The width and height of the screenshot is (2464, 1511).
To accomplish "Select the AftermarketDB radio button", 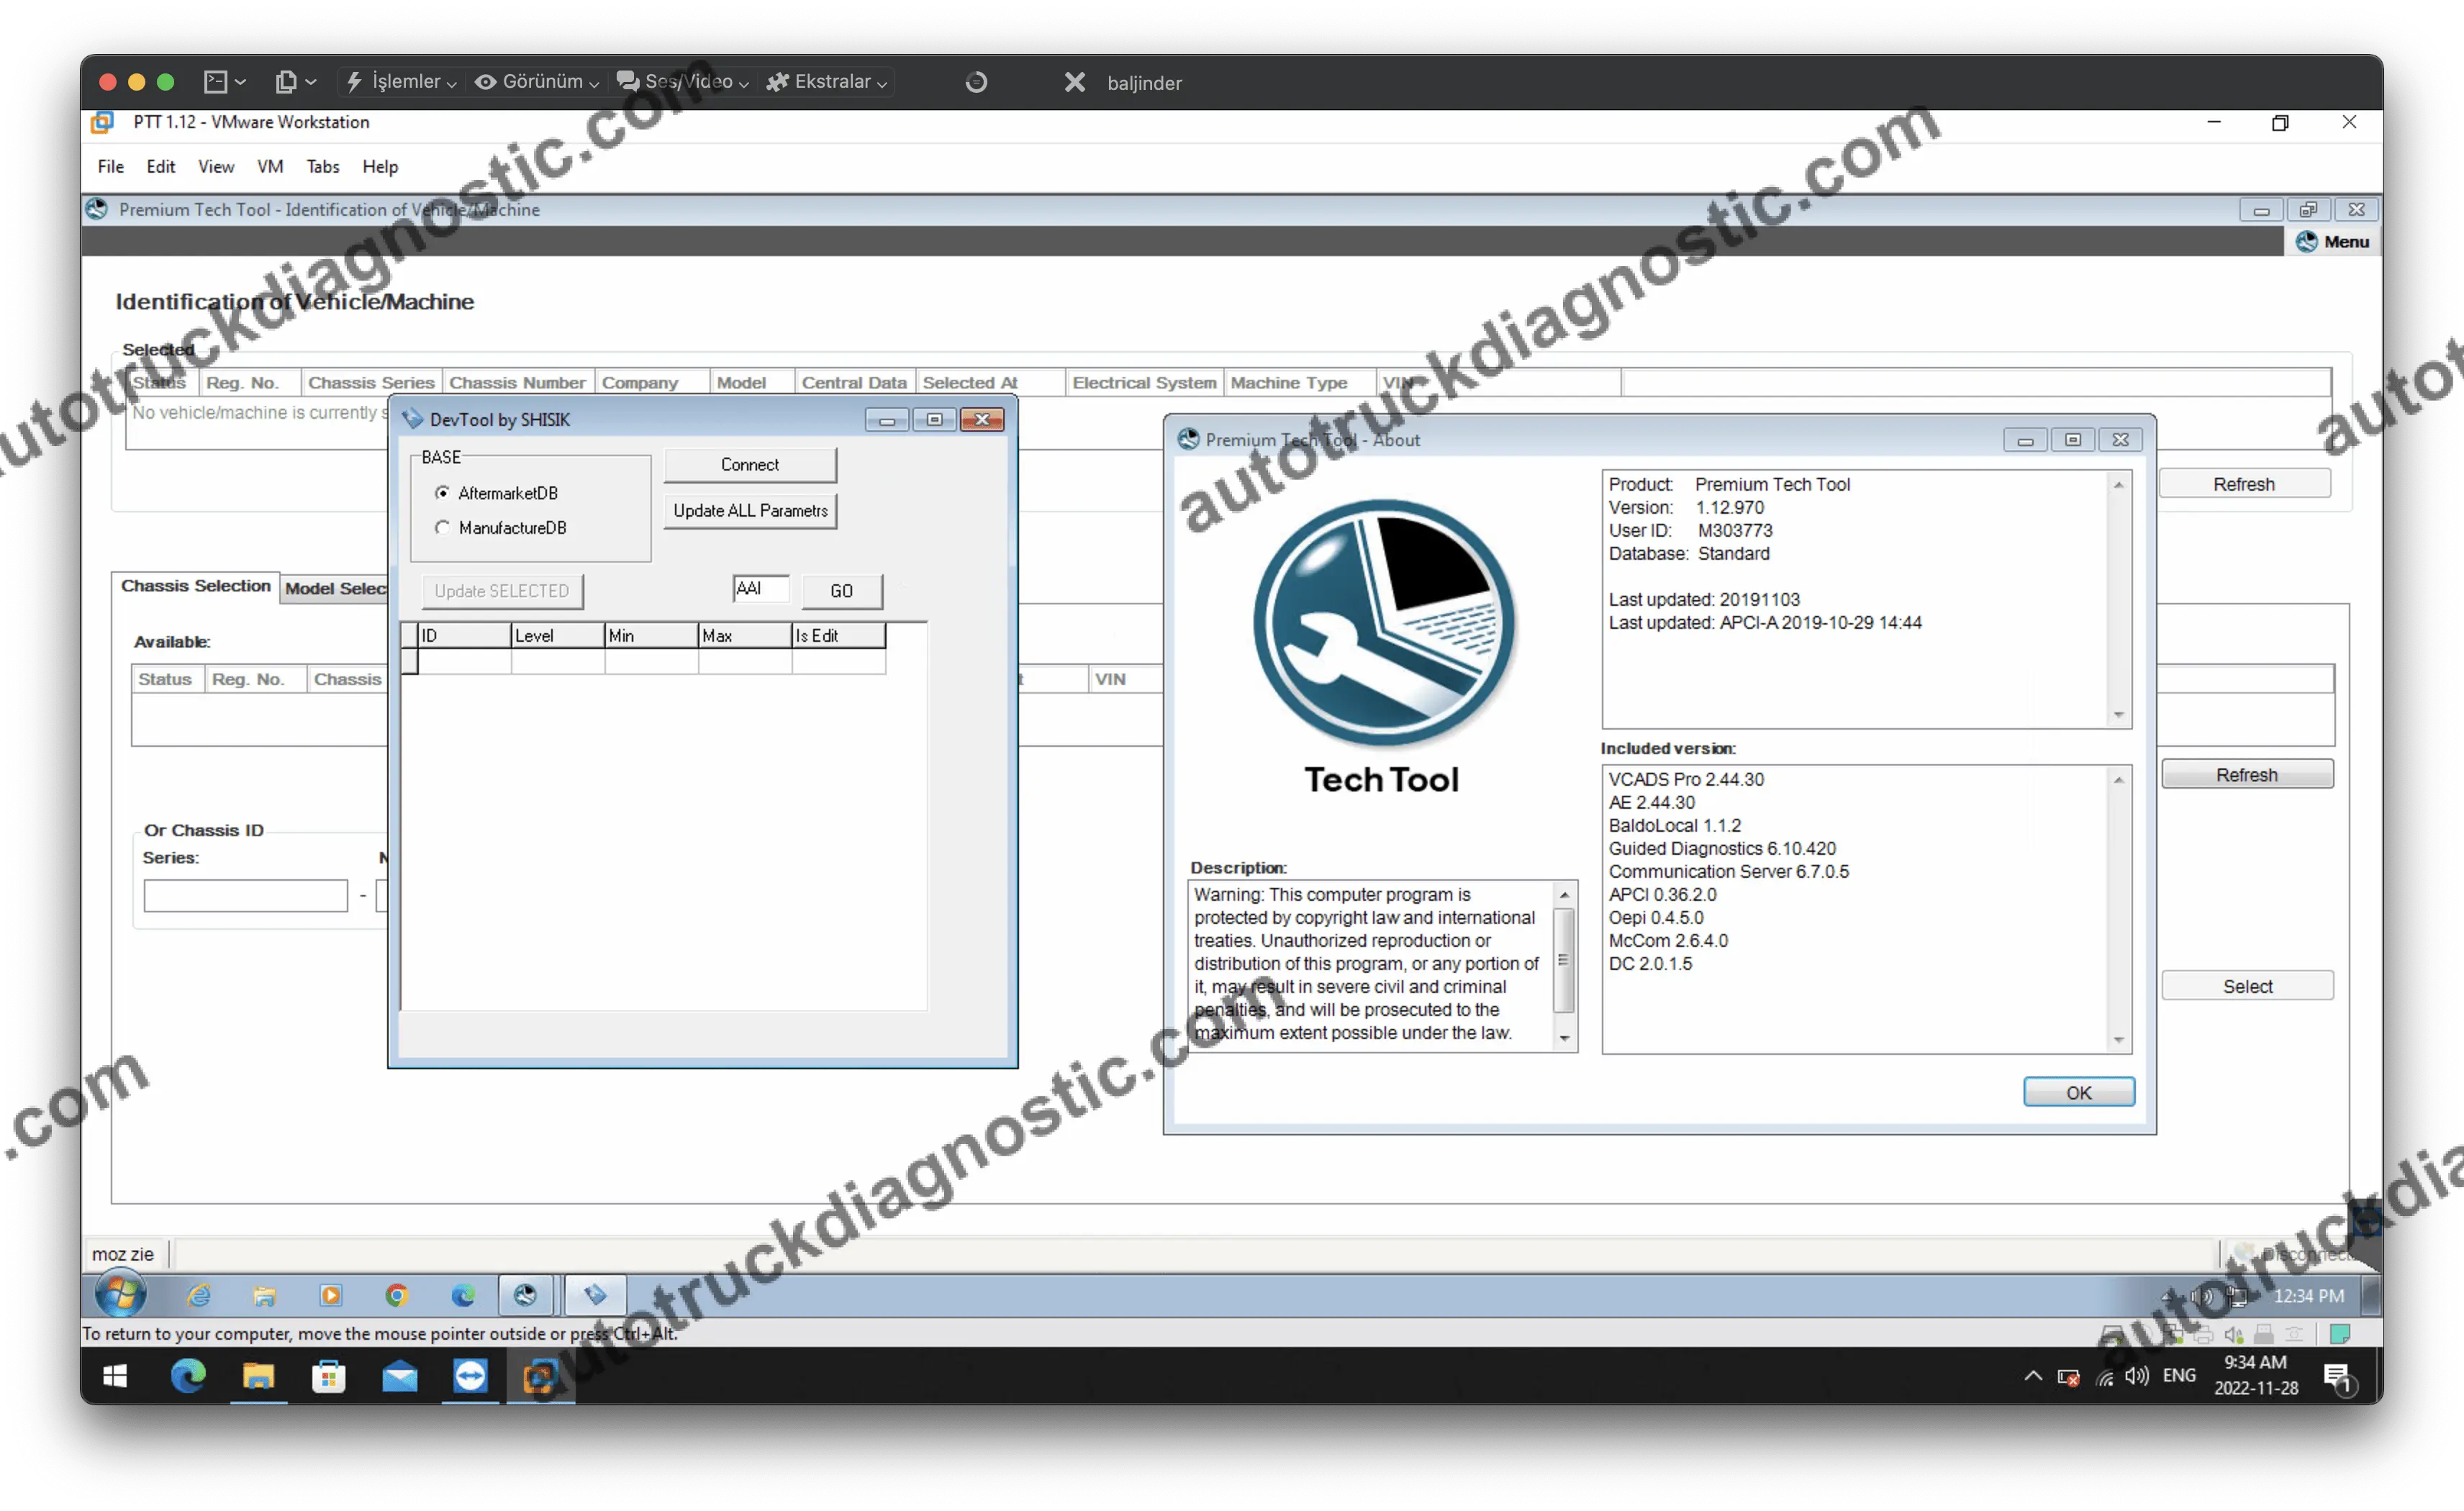I will click(x=443, y=492).
